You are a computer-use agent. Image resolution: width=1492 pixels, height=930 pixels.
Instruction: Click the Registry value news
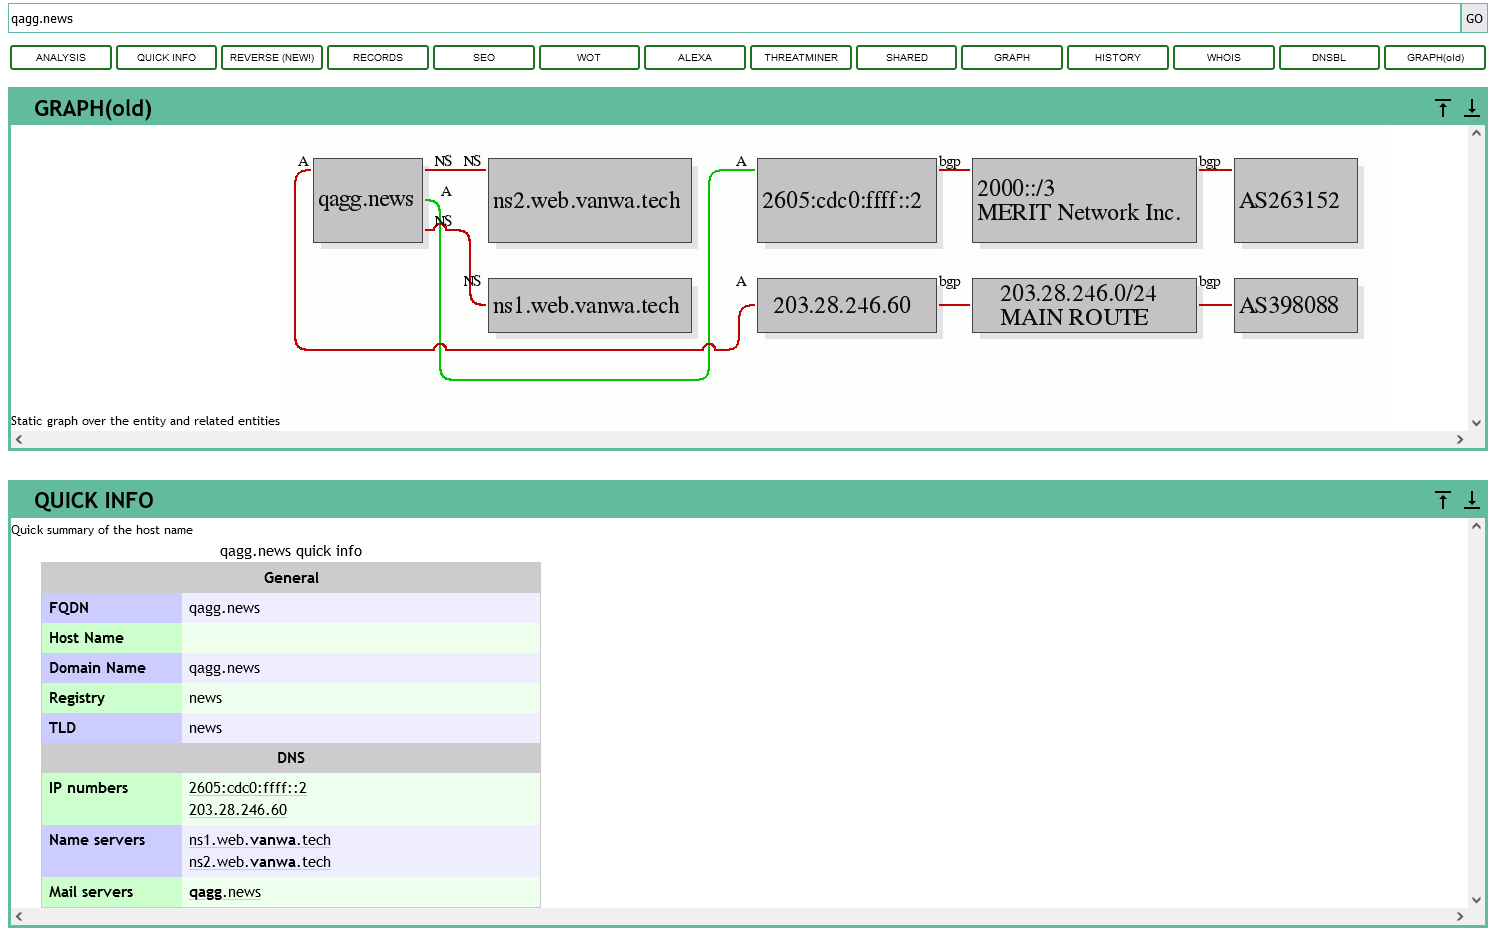point(205,698)
